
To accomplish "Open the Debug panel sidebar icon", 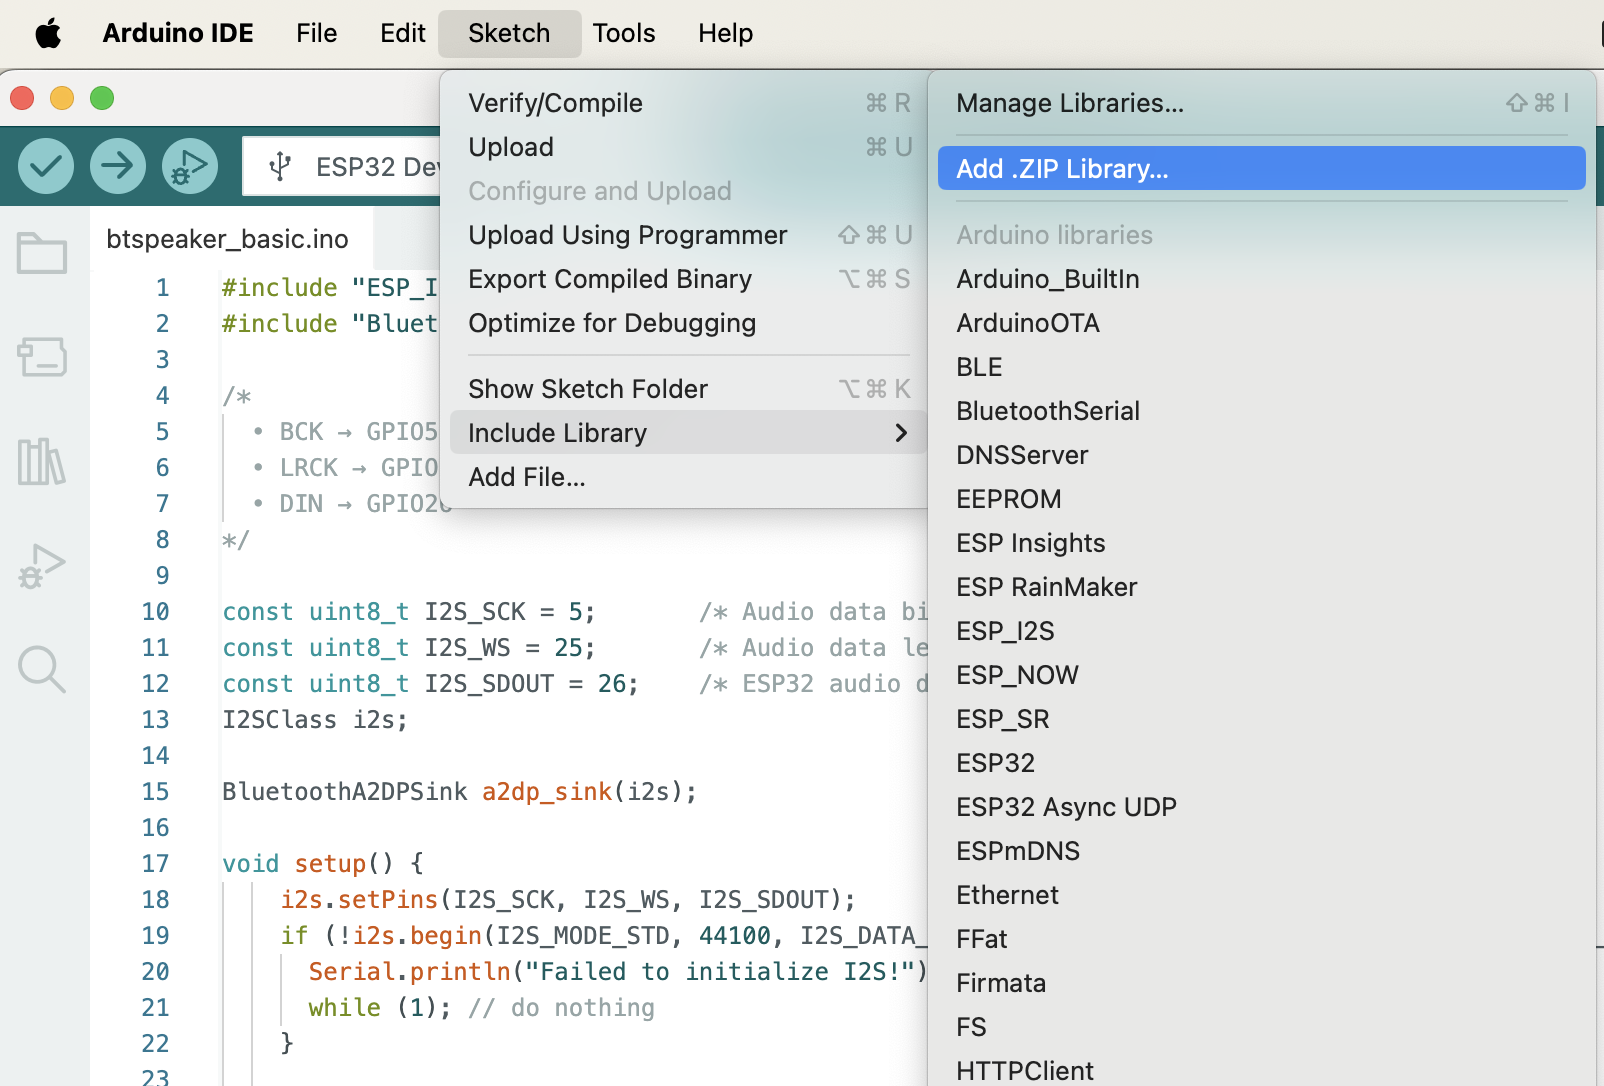I will coord(42,566).
